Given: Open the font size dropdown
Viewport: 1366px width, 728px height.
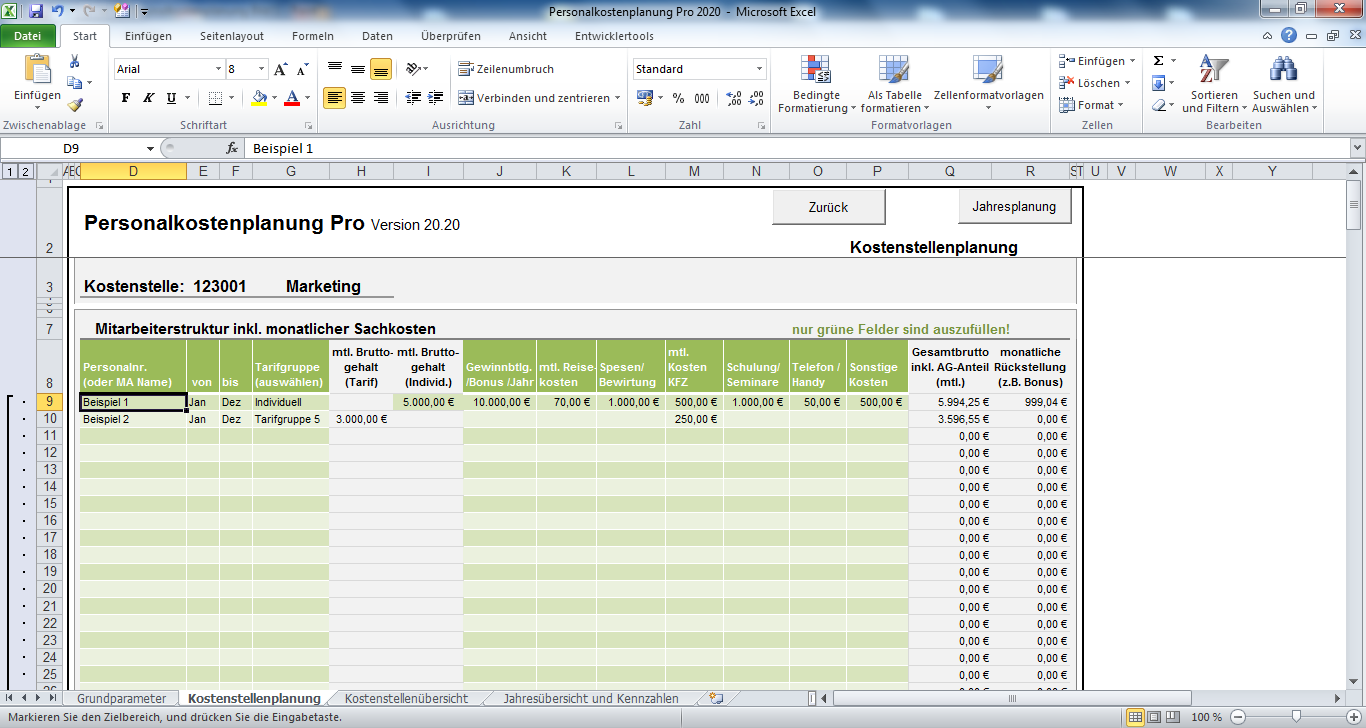Looking at the screenshot, I should click(x=262, y=70).
